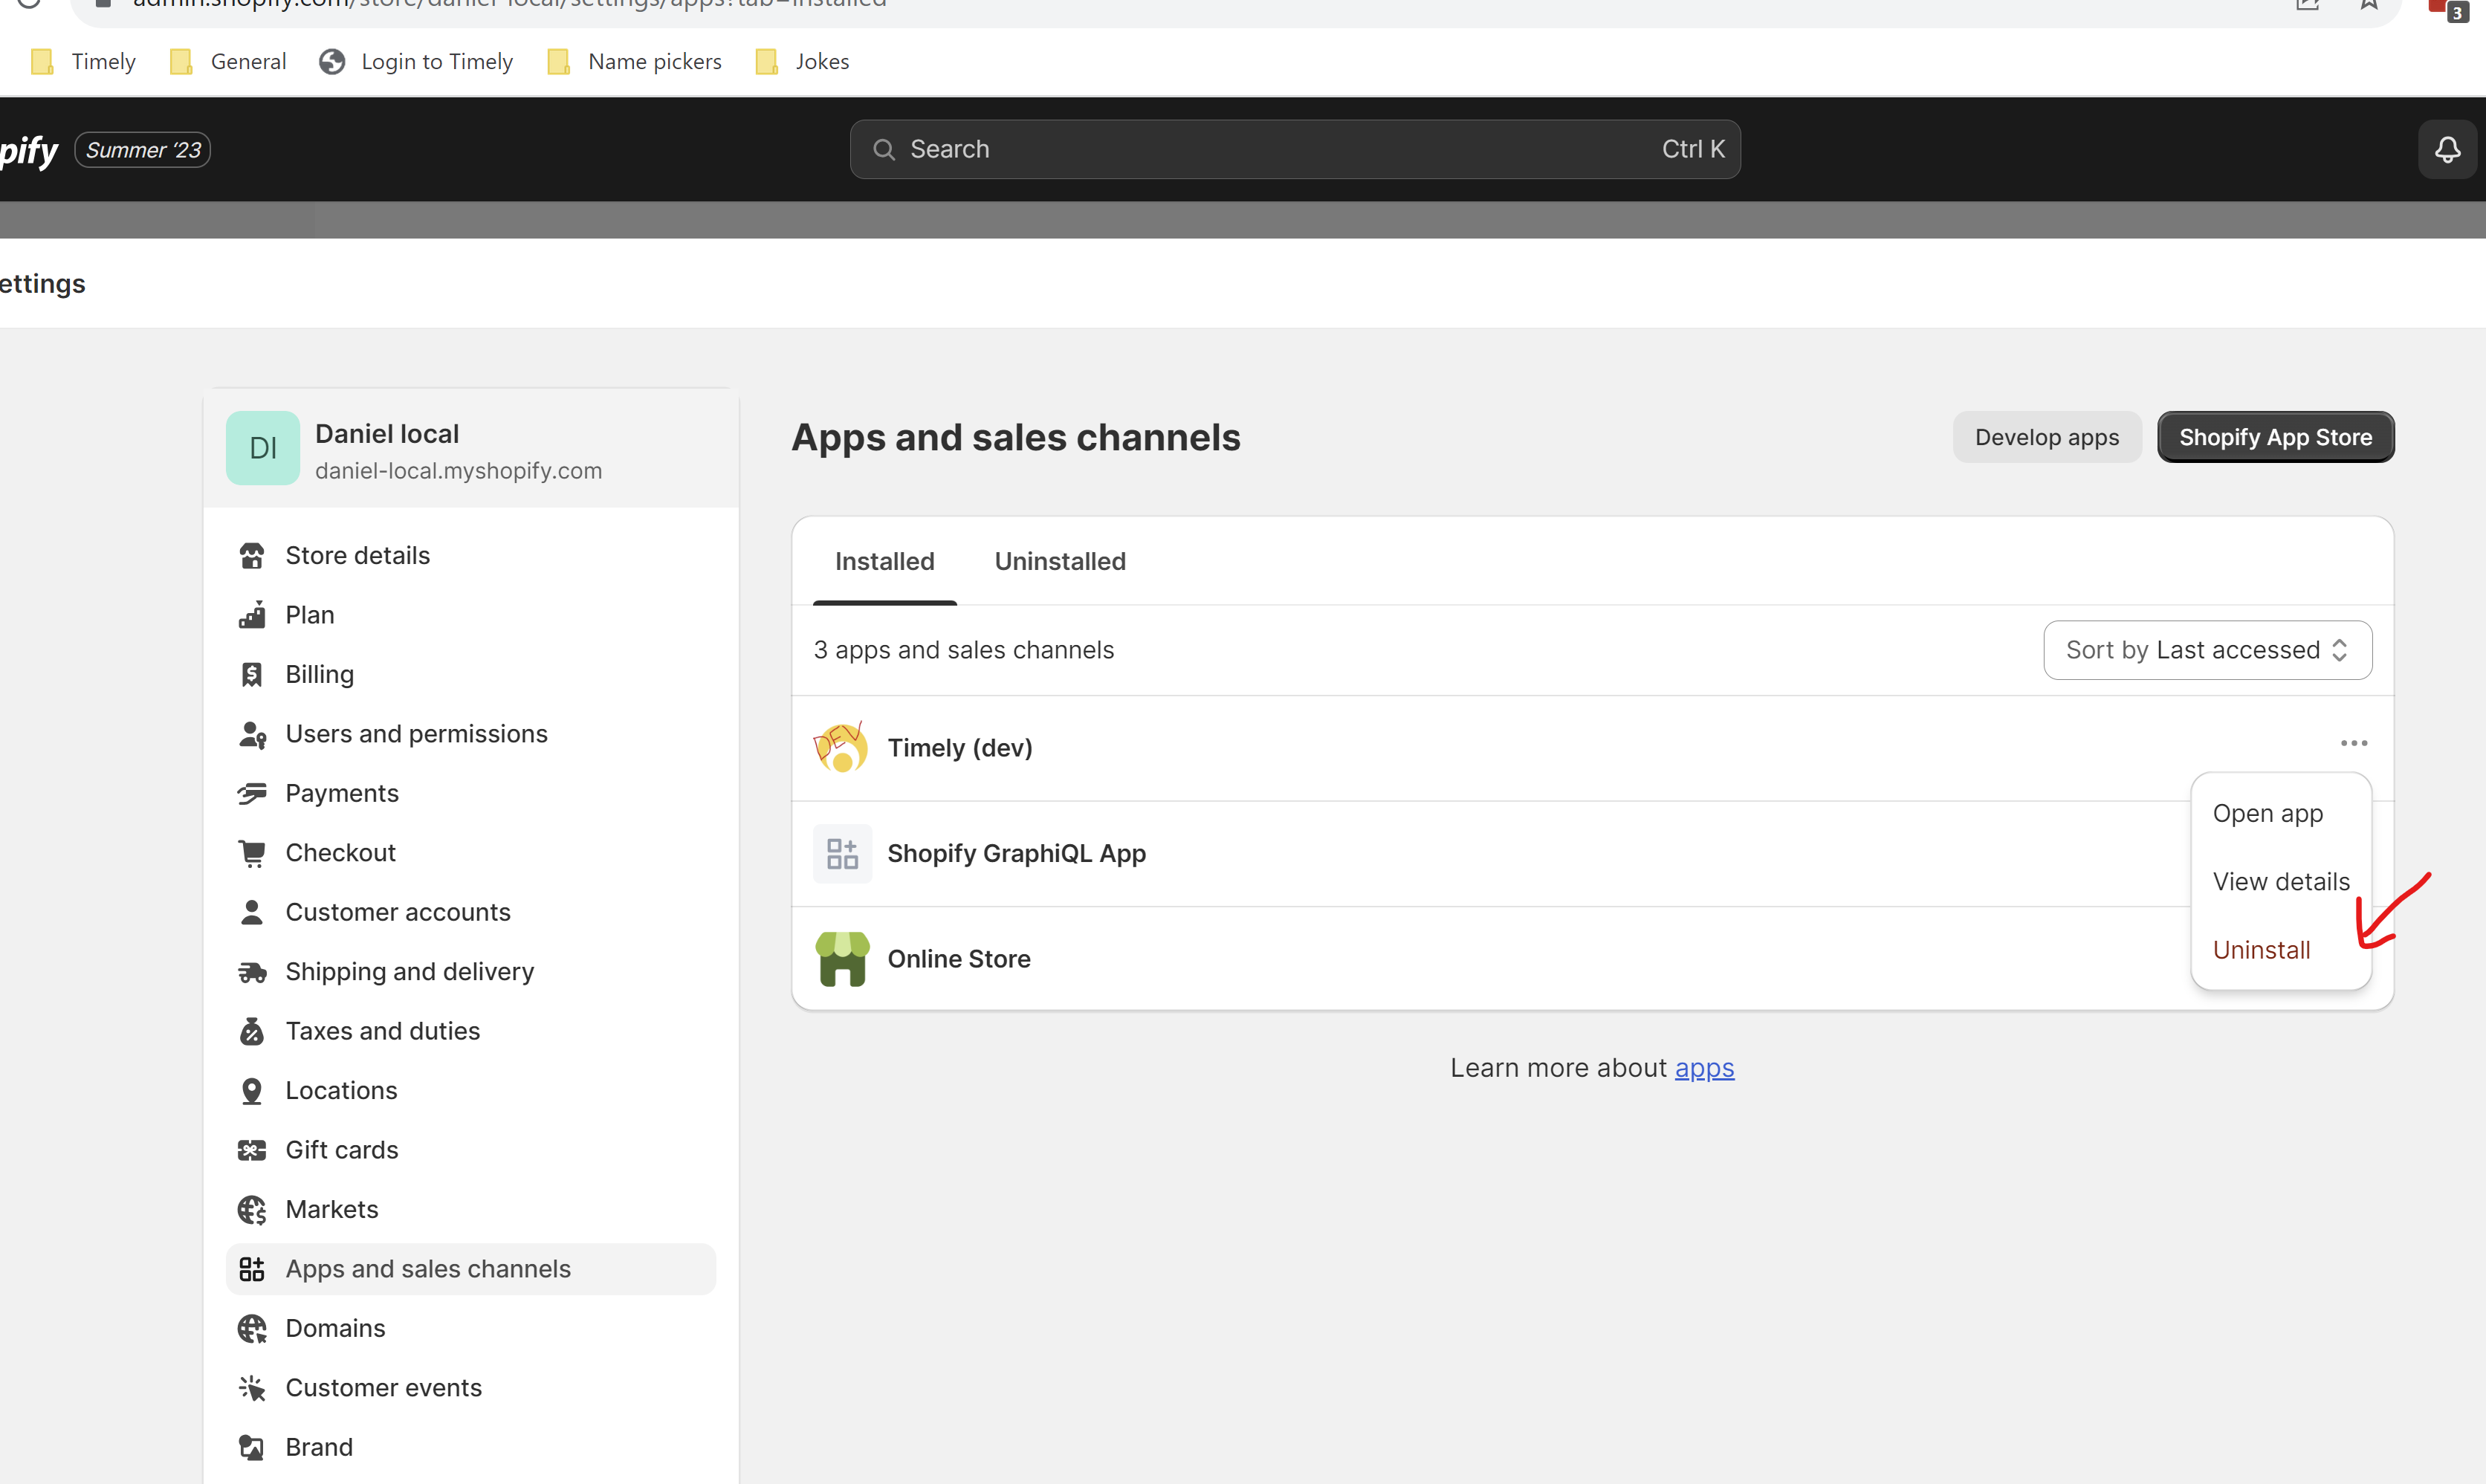Open Store details settings
Image resolution: width=2486 pixels, height=1484 pixels.
[471, 556]
